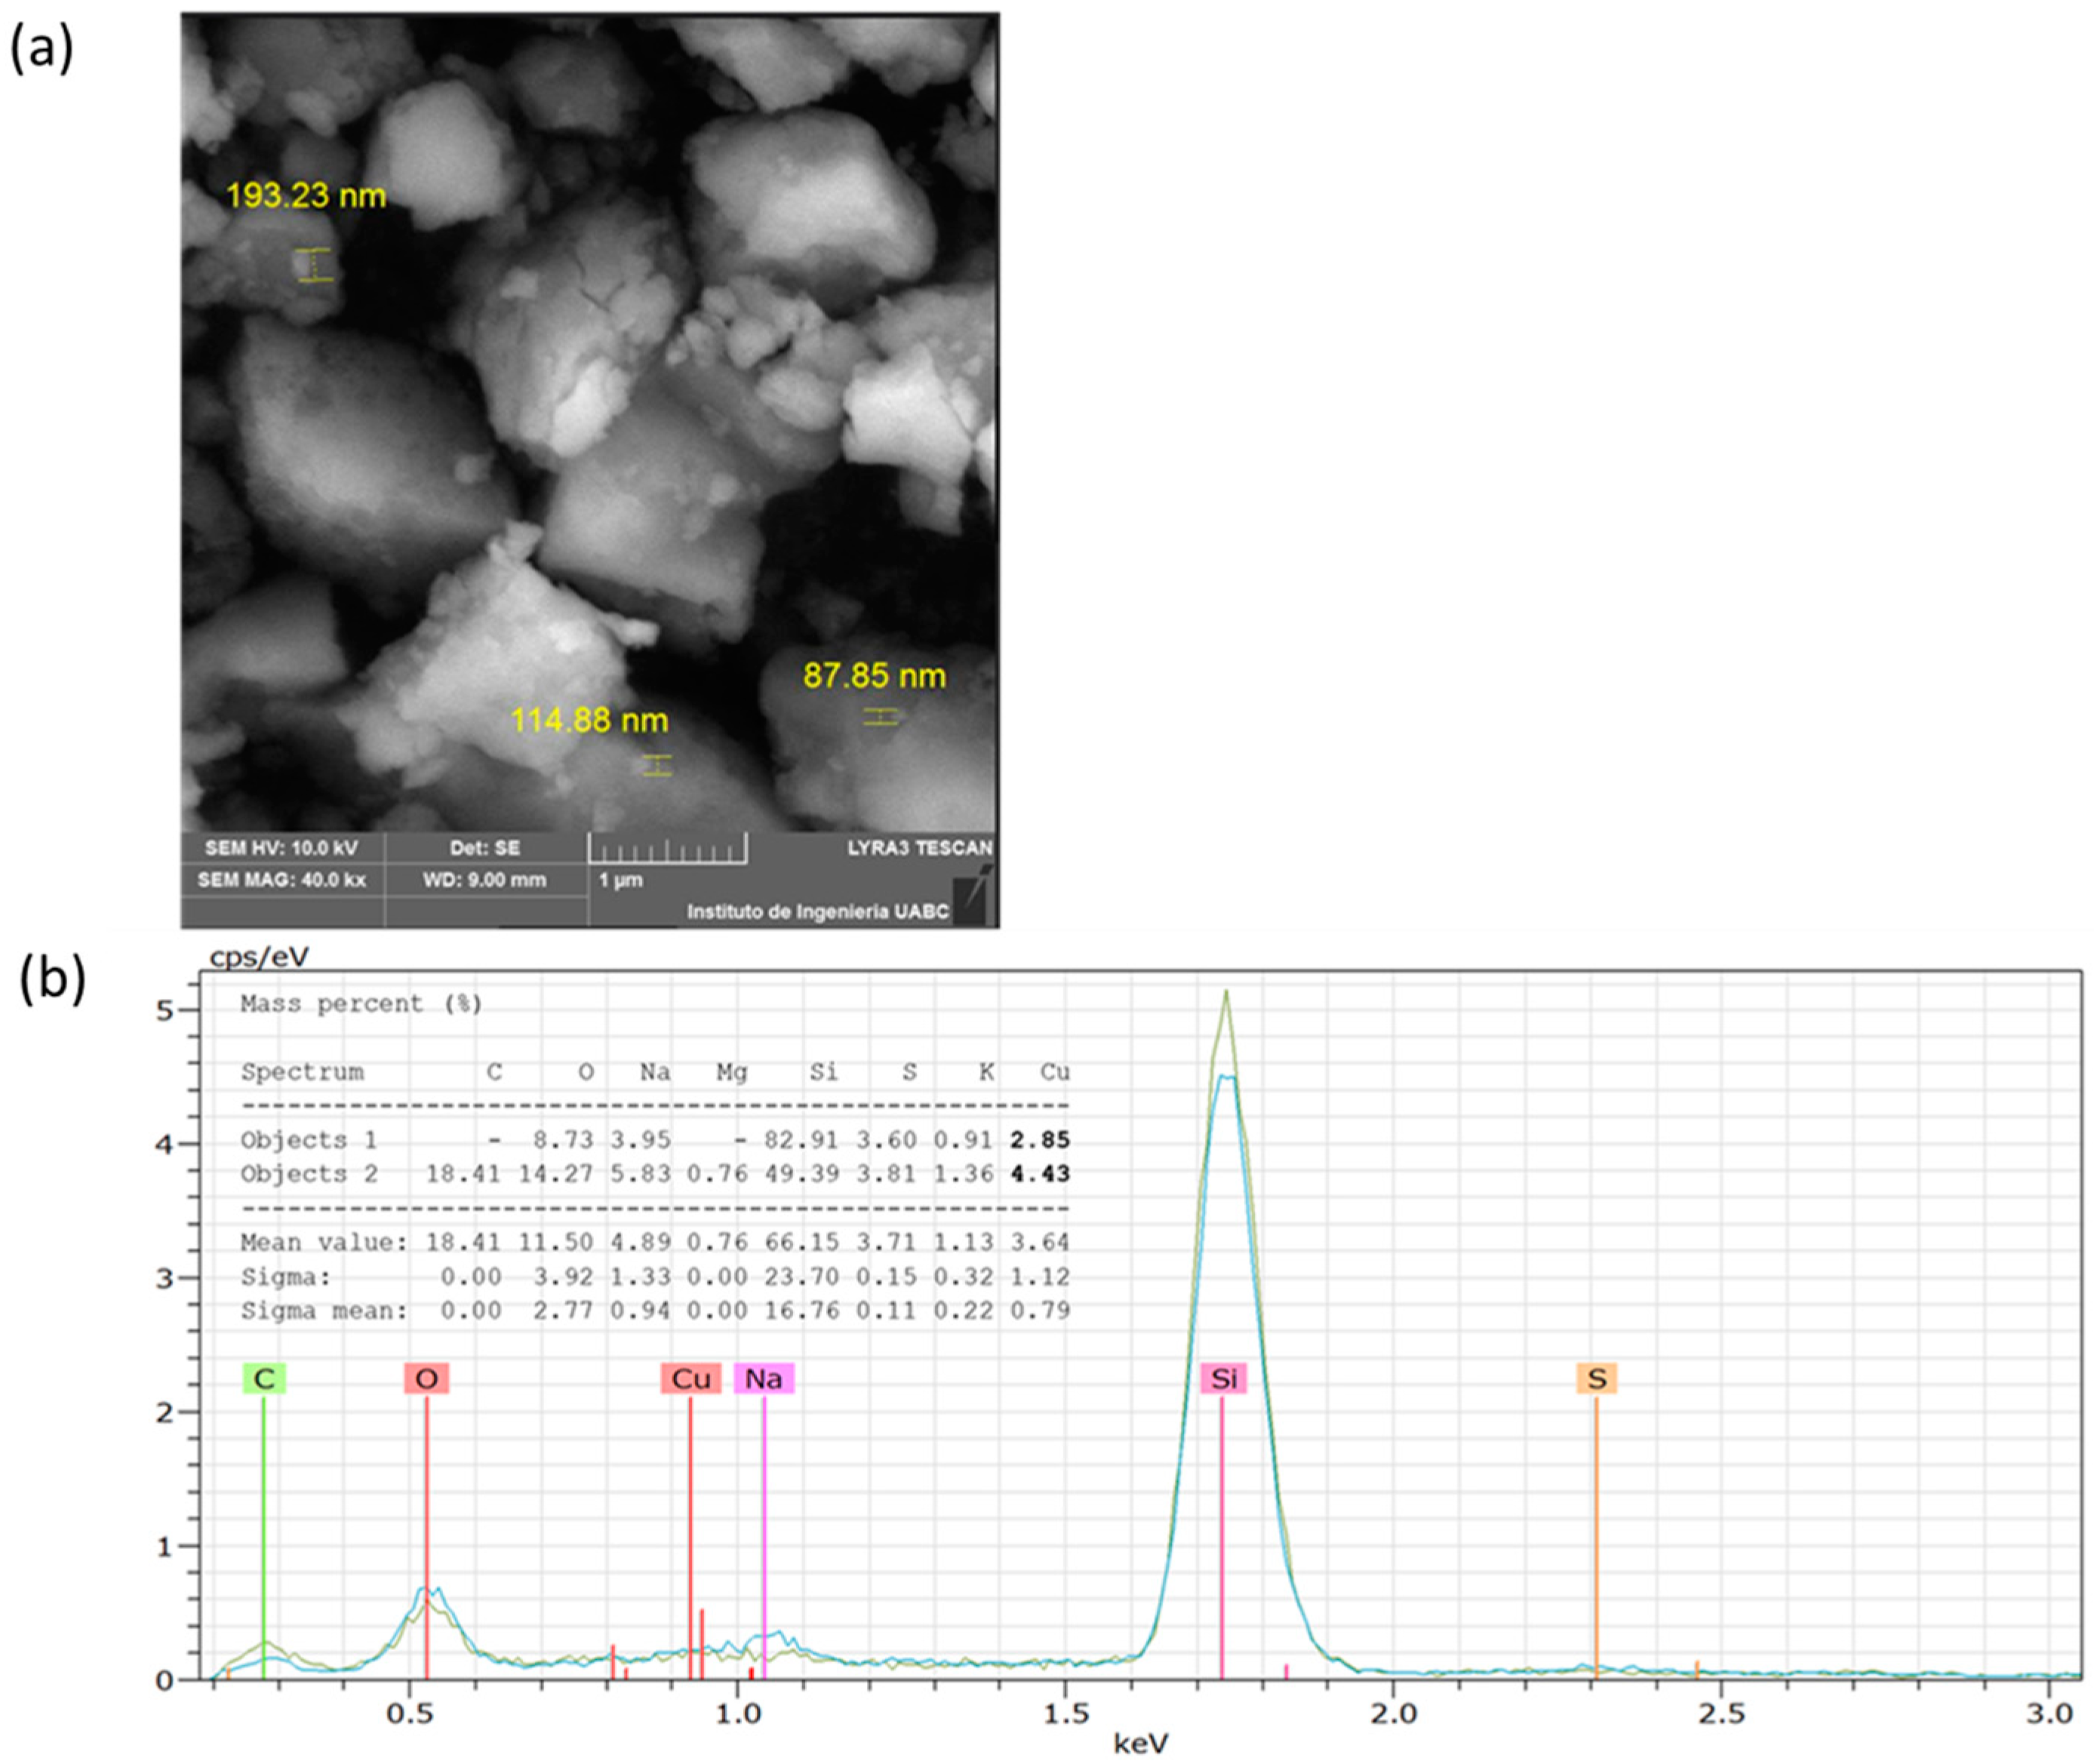Click the Objects 2 table row label

click(x=309, y=1174)
